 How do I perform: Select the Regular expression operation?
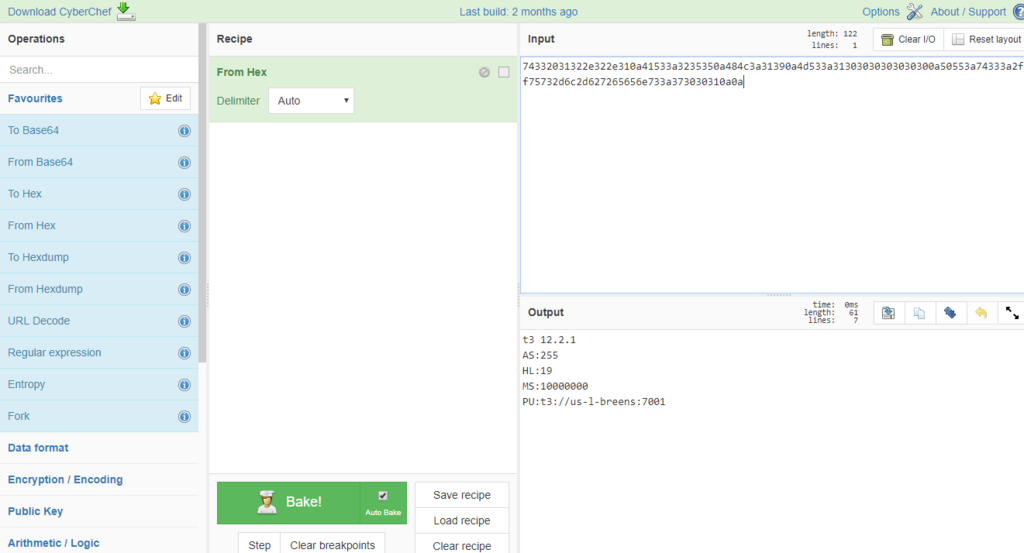tap(99, 353)
